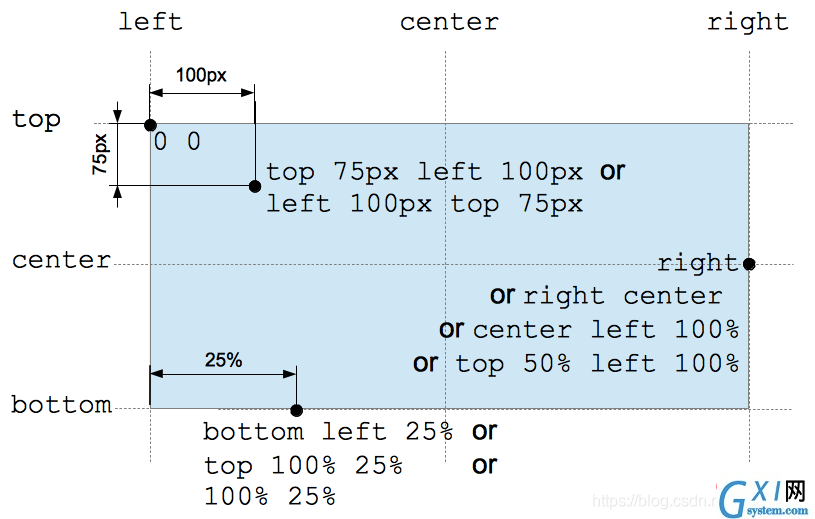
Task: Click the 'right' column header label
Action: pos(748,23)
